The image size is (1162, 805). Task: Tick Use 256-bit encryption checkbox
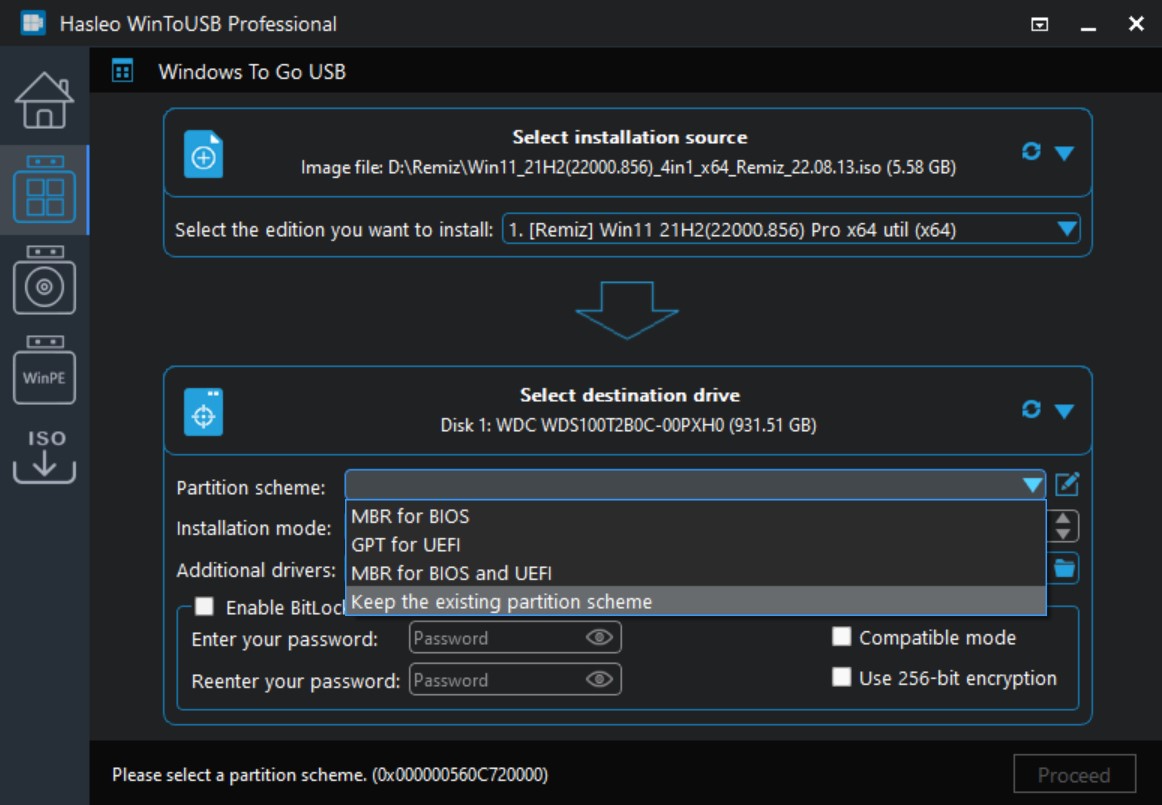click(x=841, y=677)
